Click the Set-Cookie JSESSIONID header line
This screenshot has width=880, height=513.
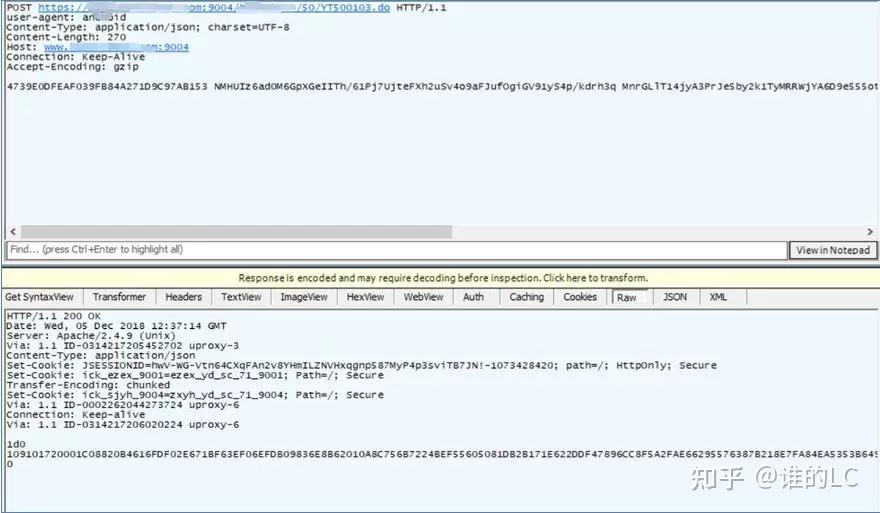point(361,365)
